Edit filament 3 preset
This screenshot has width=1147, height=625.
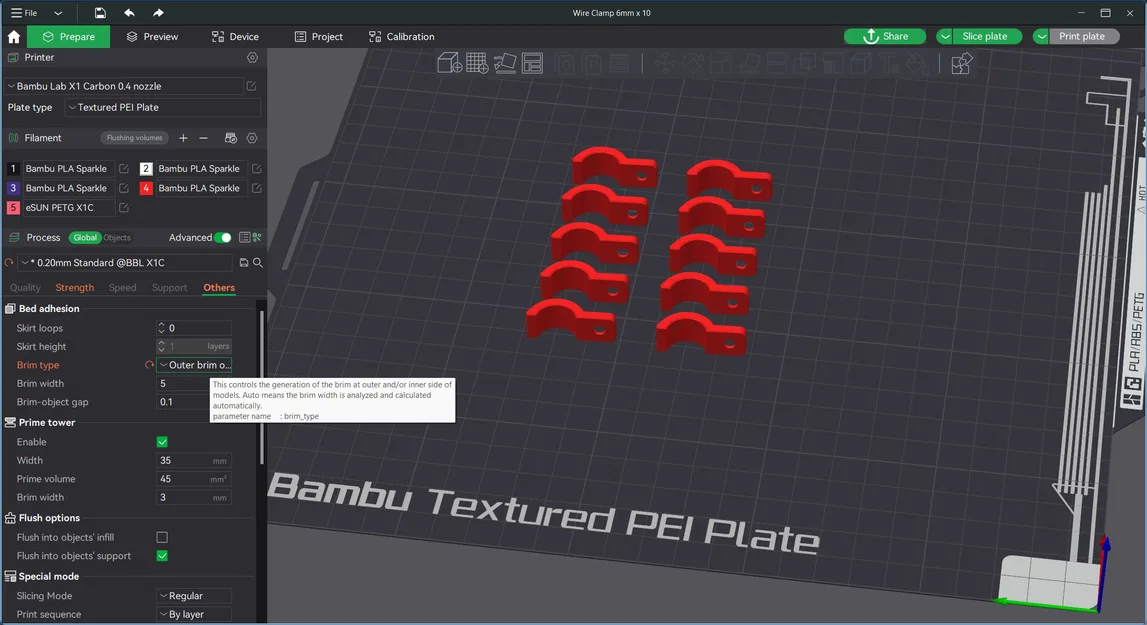tap(124, 188)
